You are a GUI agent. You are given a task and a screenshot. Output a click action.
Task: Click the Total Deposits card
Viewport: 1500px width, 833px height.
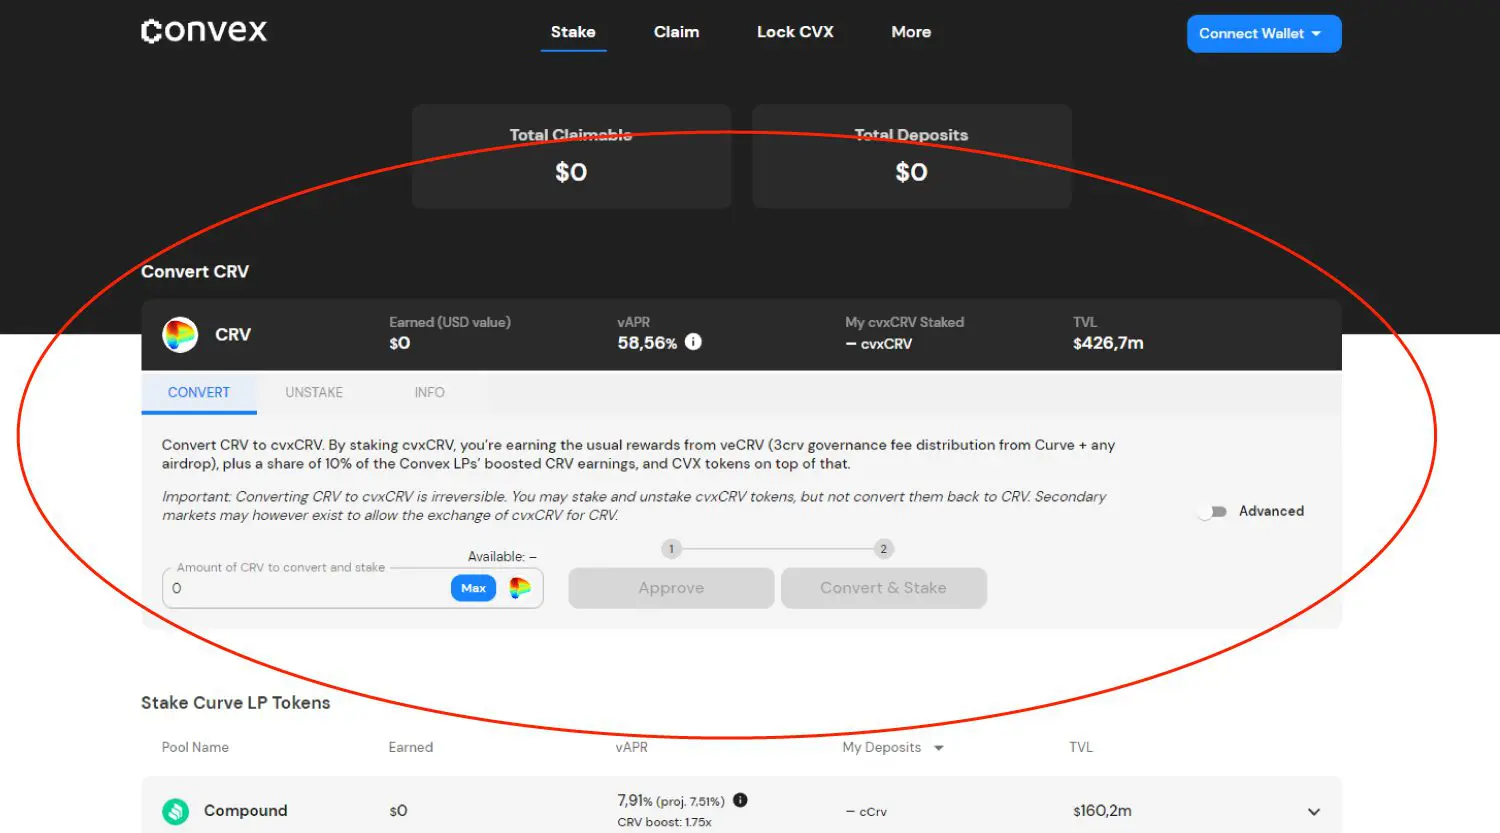pos(911,156)
